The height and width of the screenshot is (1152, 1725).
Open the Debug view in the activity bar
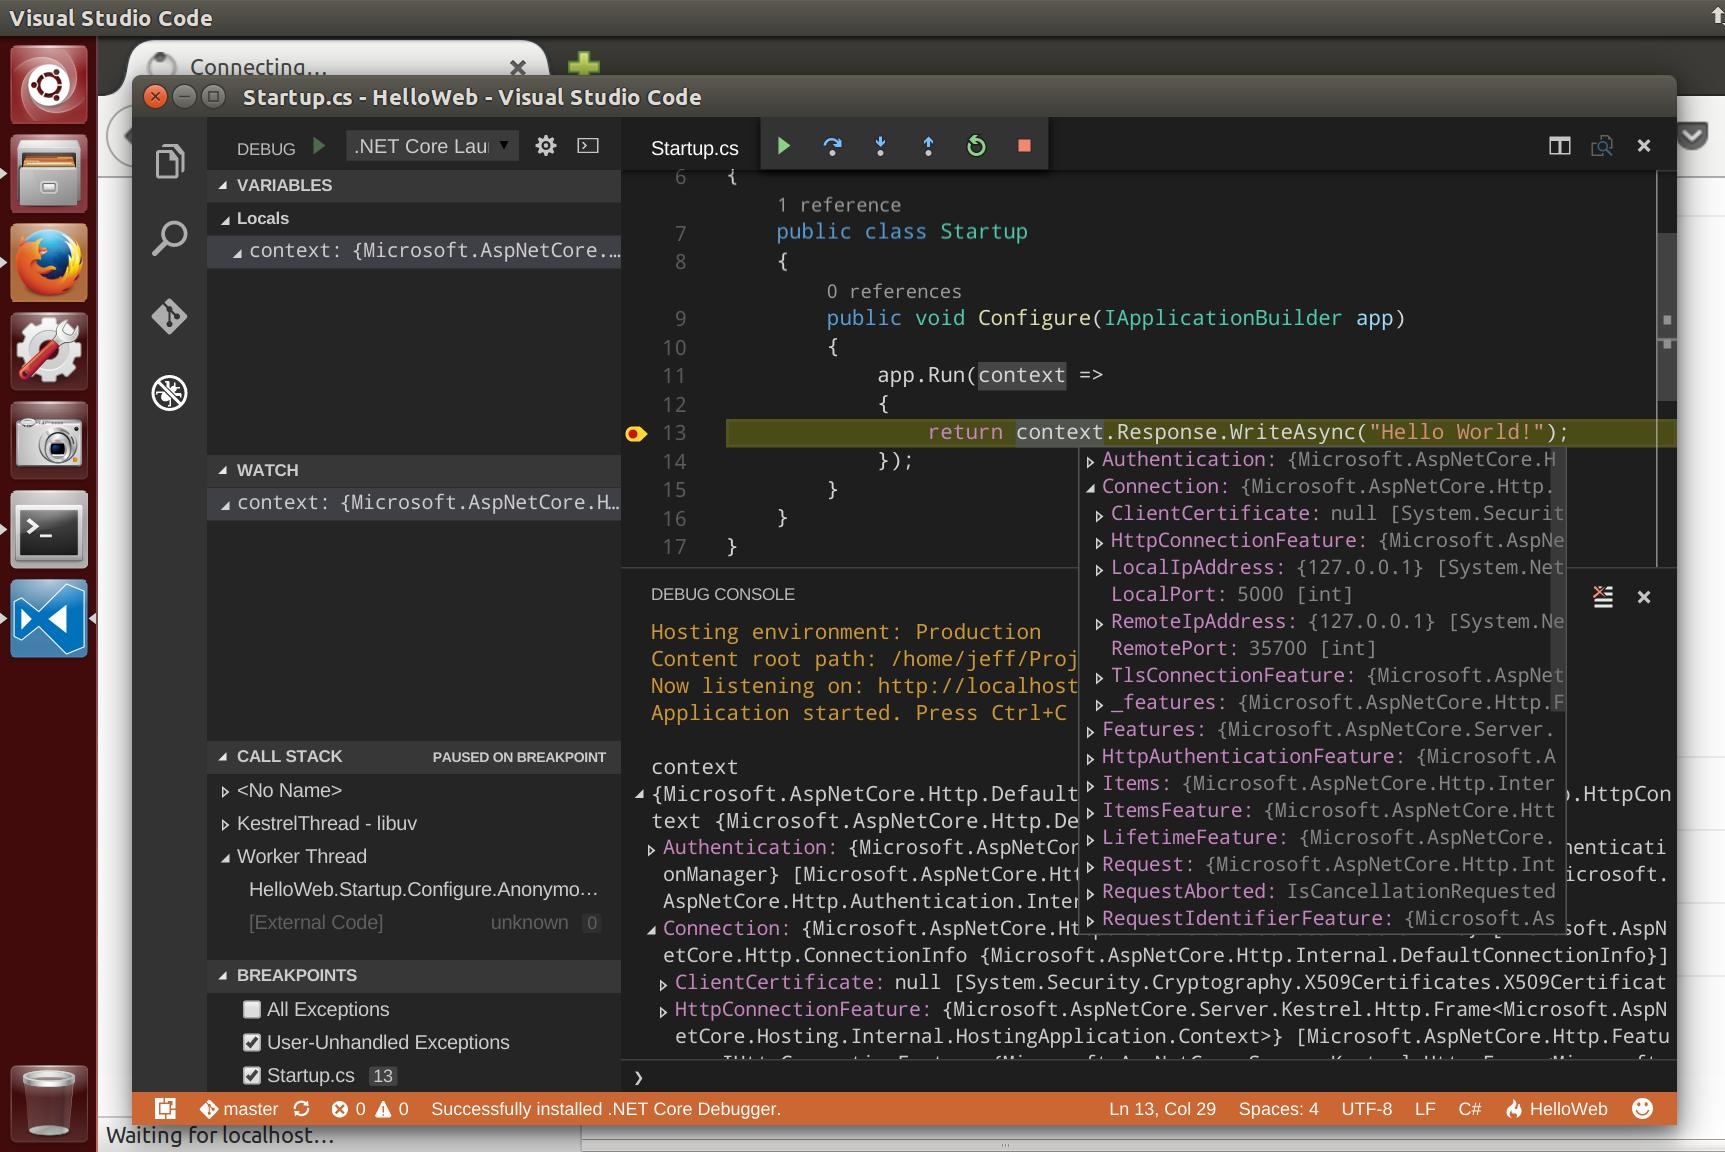[x=170, y=393]
